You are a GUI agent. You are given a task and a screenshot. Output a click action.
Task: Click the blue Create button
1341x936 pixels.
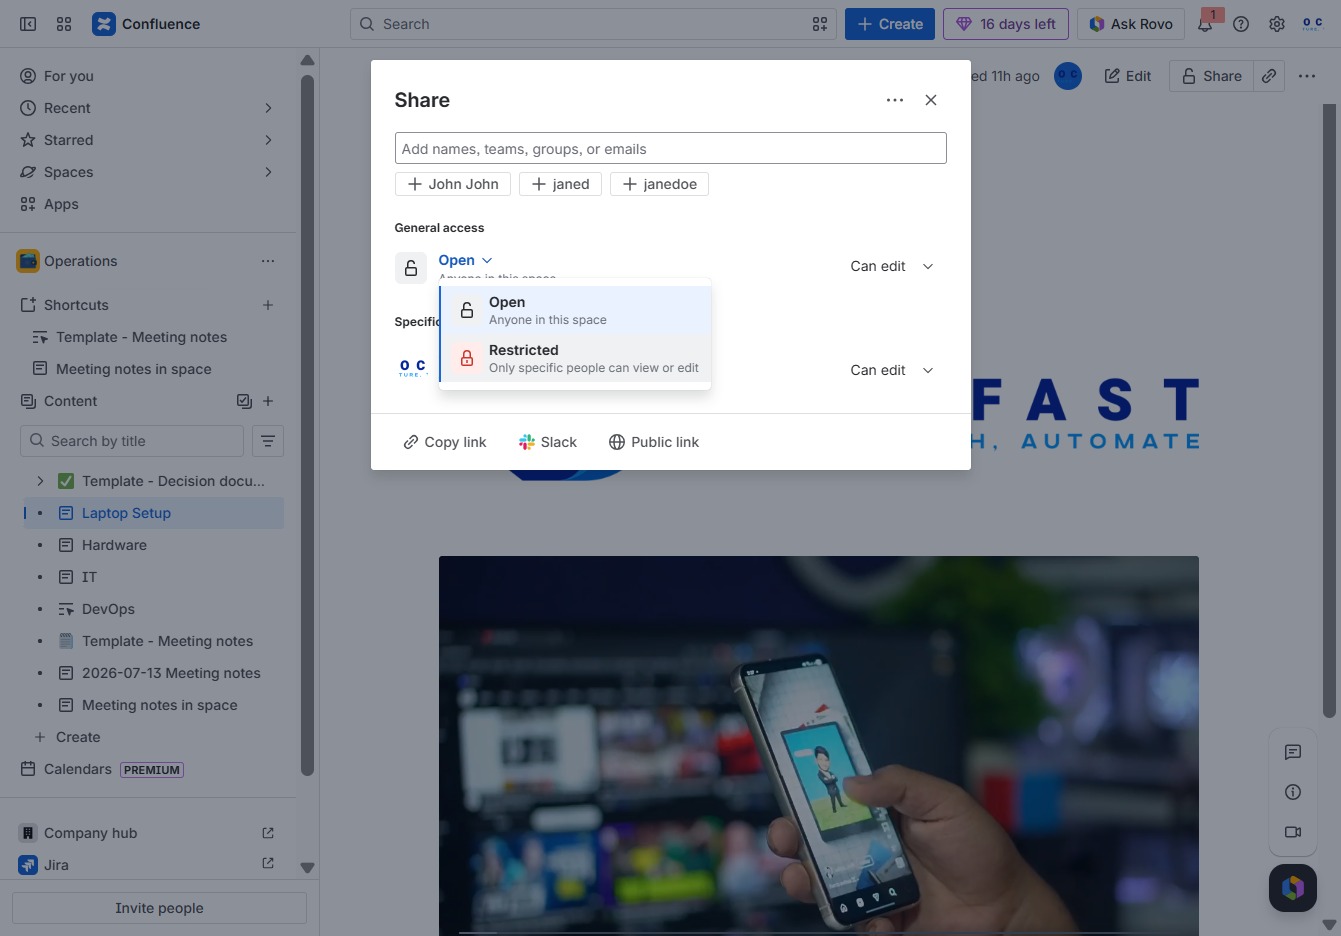click(890, 24)
